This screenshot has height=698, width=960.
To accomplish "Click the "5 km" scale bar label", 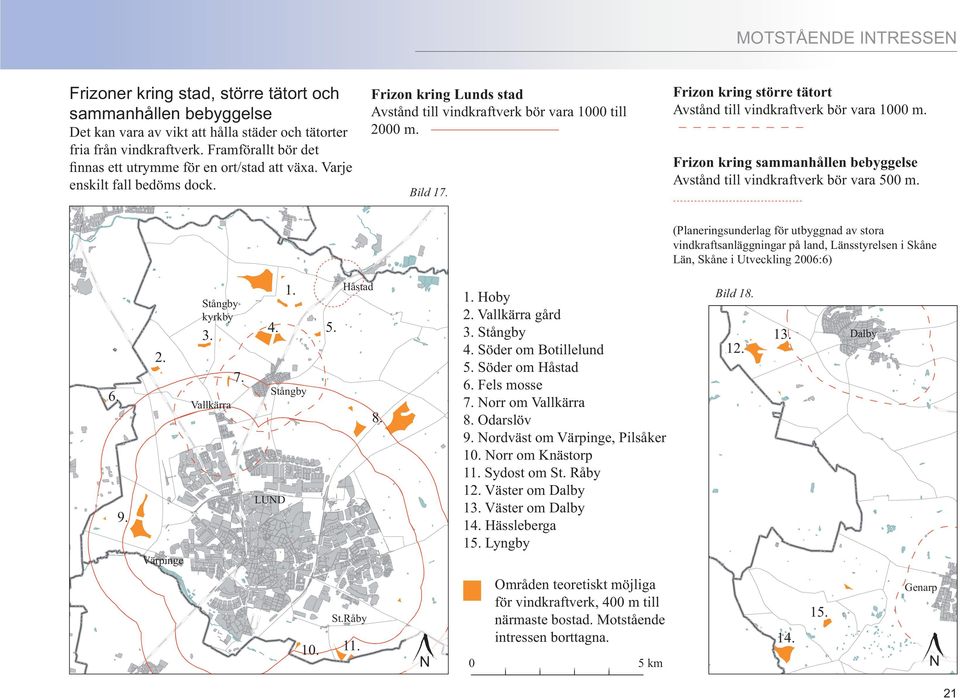I will (651, 663).
